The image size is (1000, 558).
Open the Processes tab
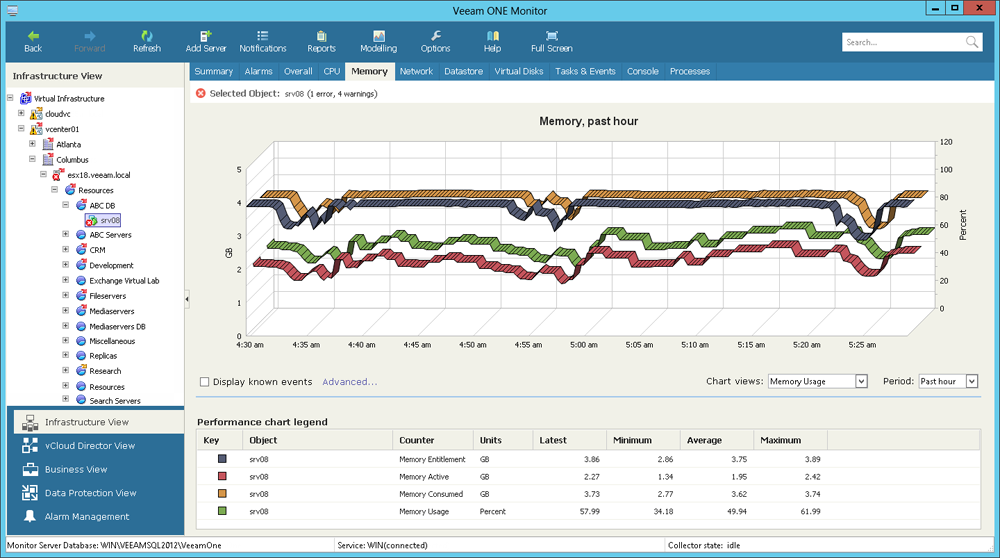(x=690, y=71)
